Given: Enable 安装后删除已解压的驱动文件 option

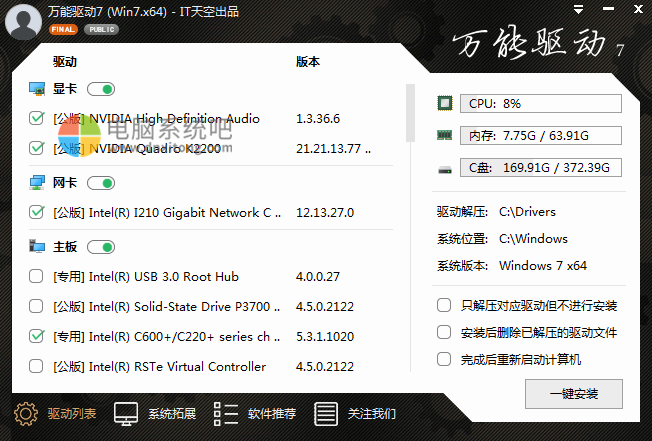Looking at the screenshot, I should coord(444,332).
